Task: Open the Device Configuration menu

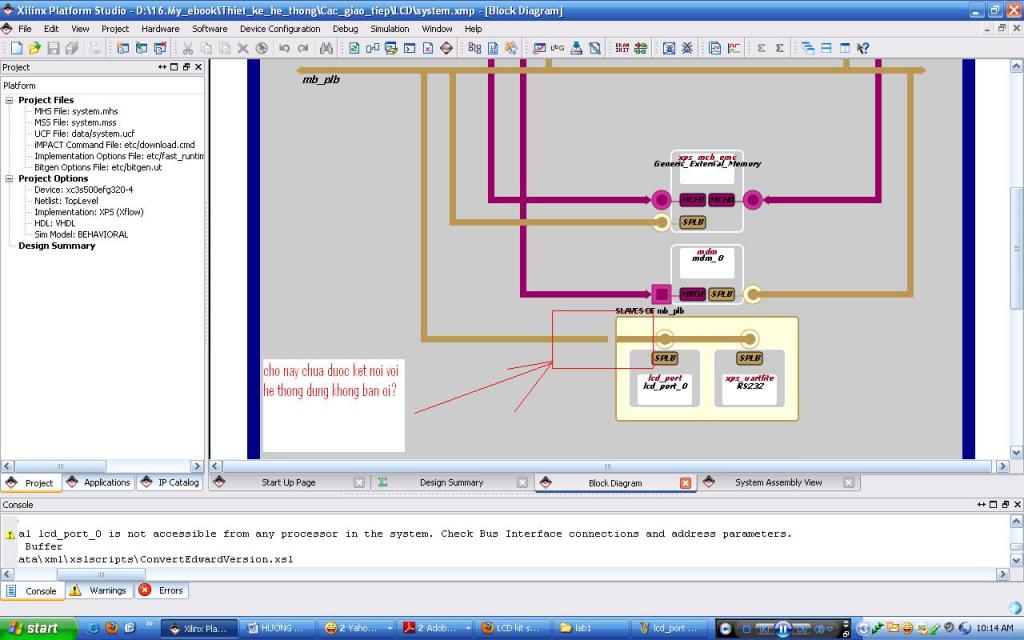Action: [x=280, y=29]
